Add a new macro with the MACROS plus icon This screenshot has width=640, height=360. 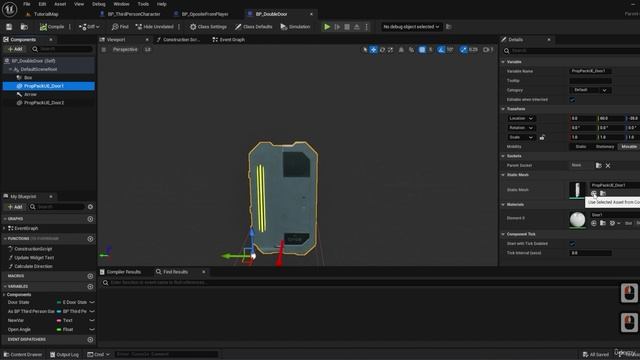tap(90, 276)
